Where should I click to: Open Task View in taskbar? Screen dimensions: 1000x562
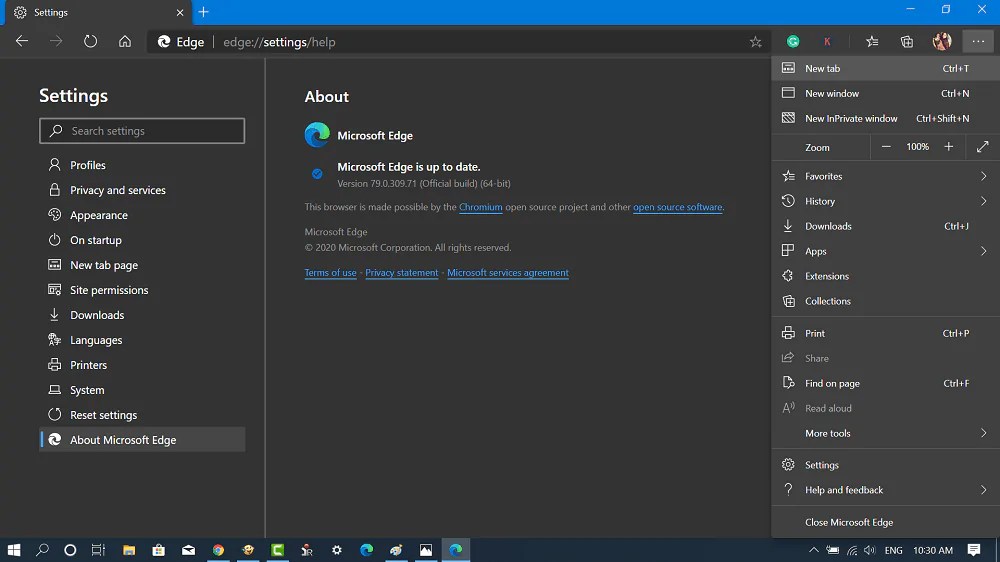tap(98, 550)
